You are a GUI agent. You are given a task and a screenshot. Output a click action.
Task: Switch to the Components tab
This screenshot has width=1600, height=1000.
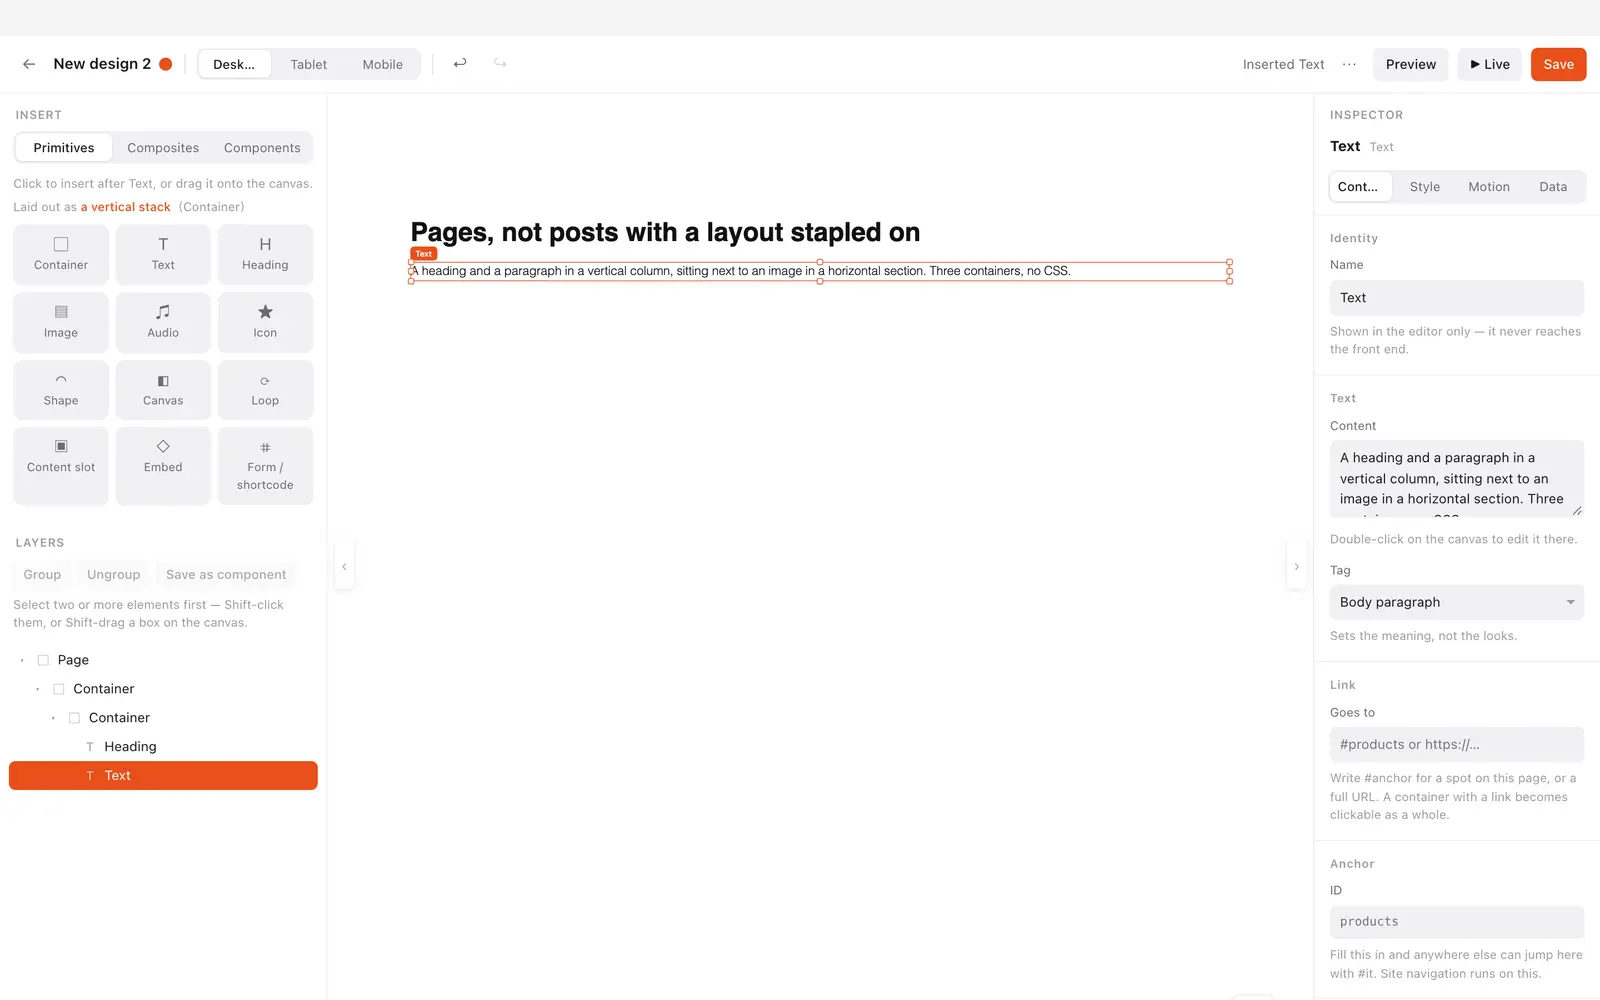(262, 148)
